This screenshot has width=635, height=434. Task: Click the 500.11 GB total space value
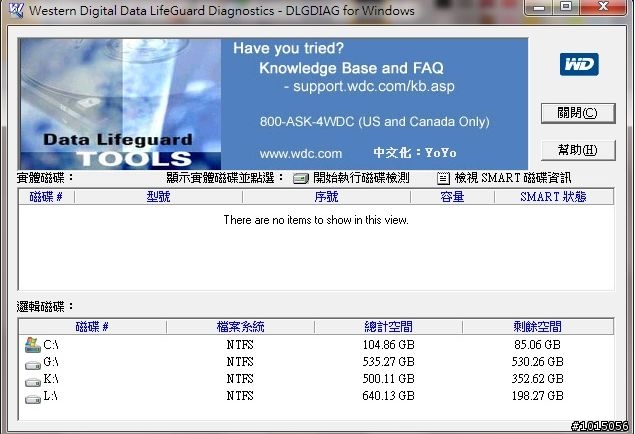tap(388, 379)
